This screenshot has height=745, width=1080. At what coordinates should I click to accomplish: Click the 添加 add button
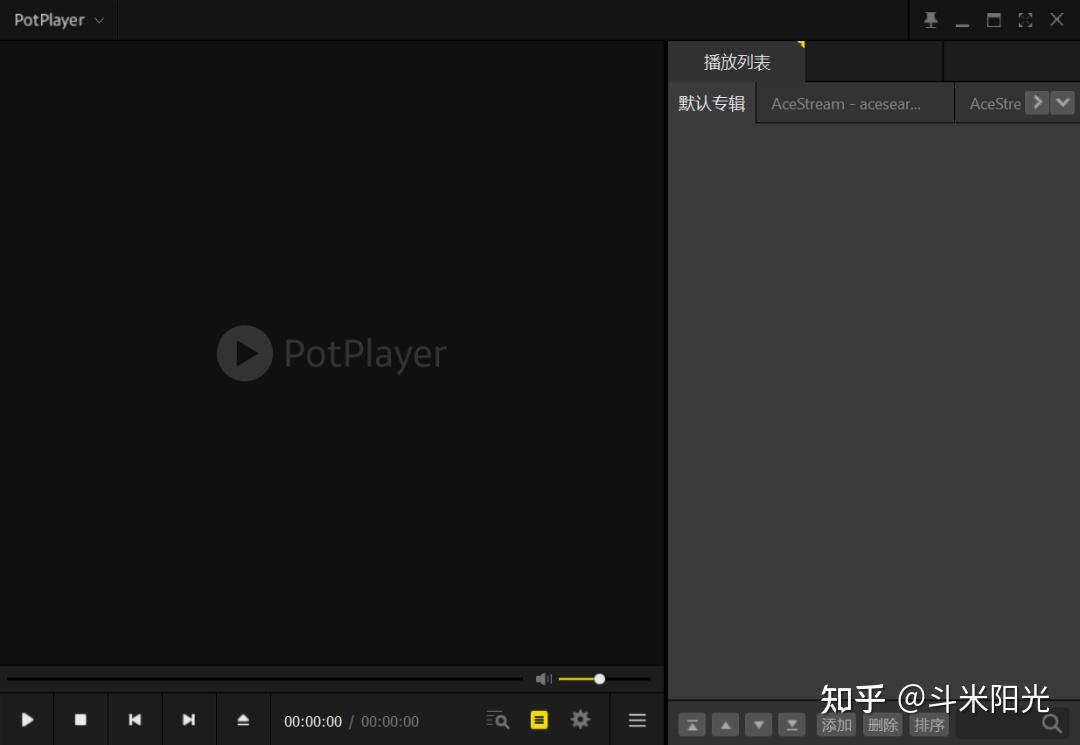click(836, 724)
